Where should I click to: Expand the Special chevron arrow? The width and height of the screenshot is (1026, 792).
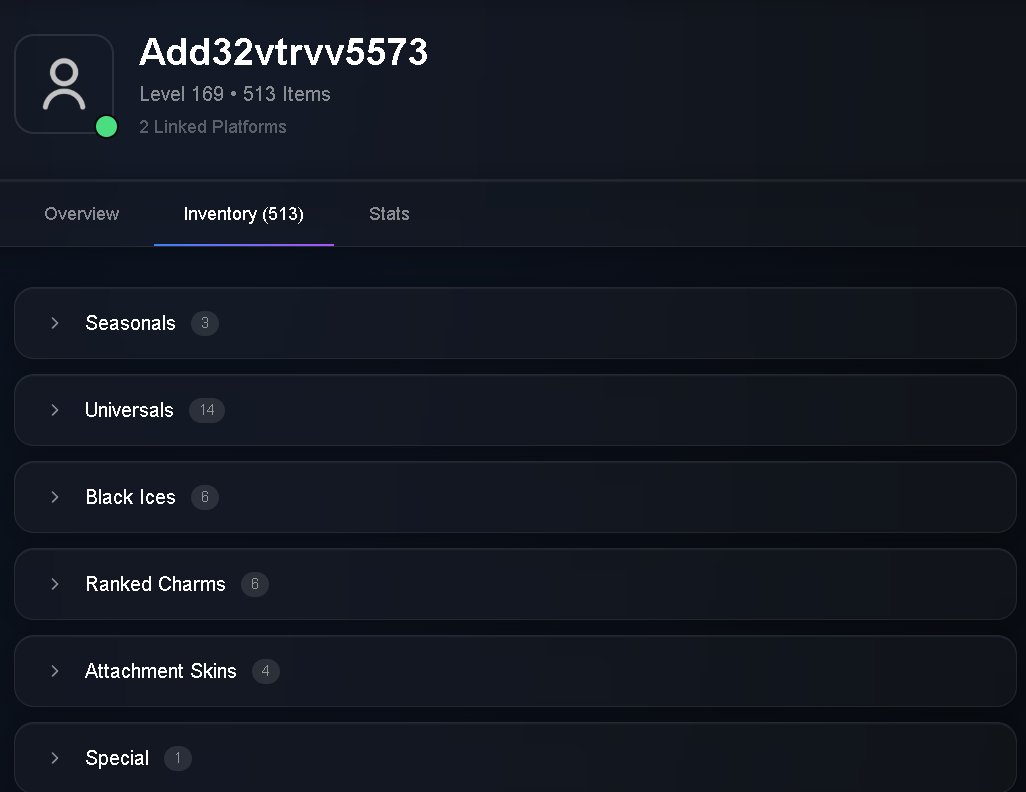[x=55, y=758]
